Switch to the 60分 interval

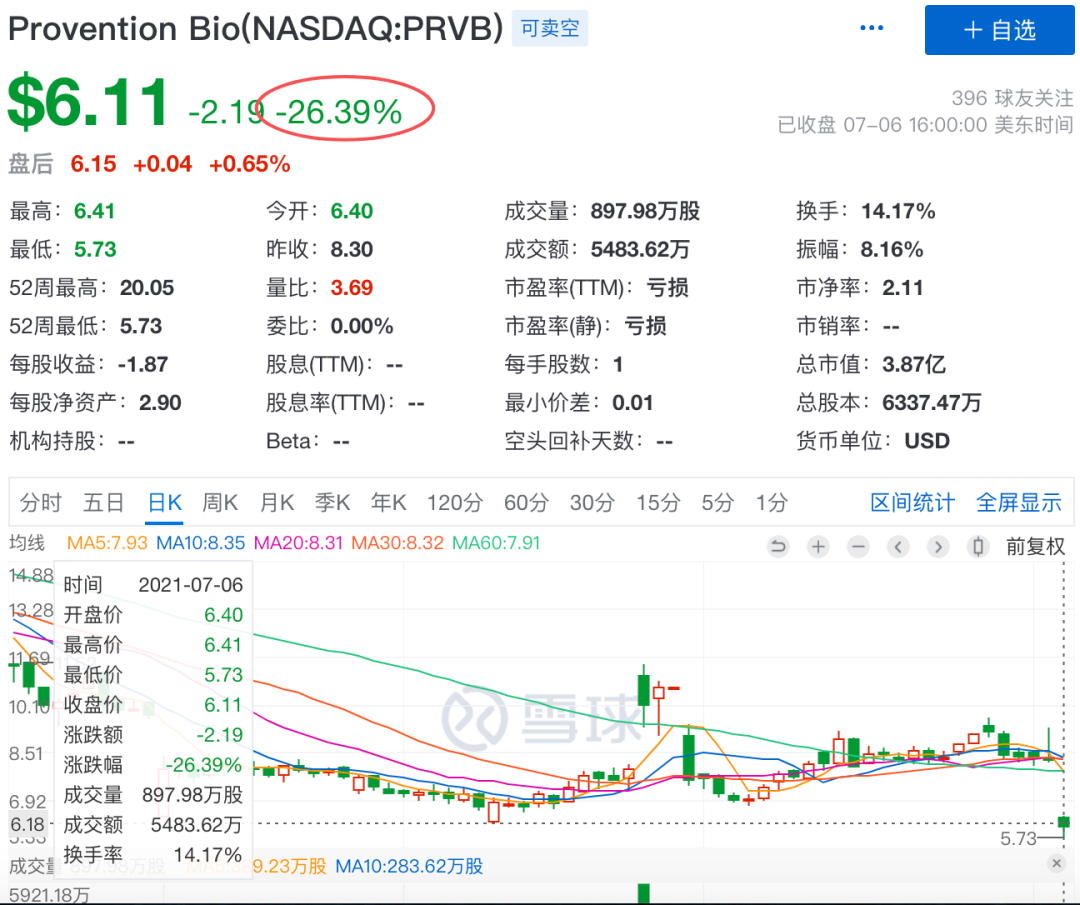point(526,503)
